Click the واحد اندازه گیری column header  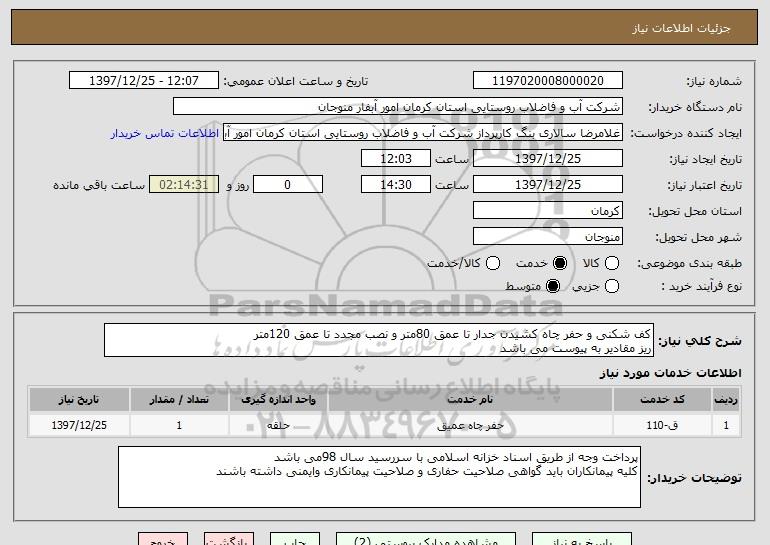[x=278, y=400]
